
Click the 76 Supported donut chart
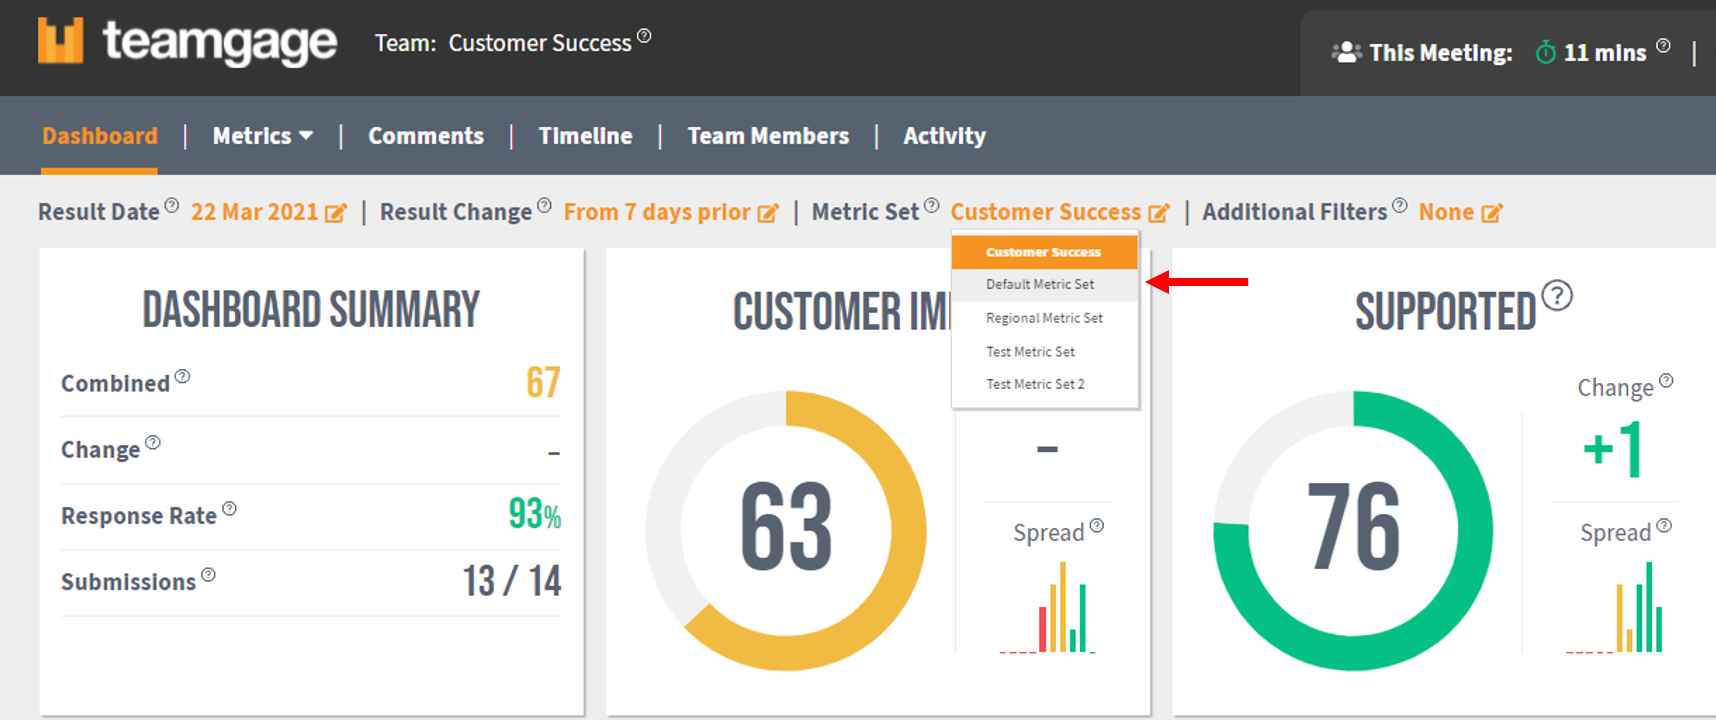click(x=1353, y=530)
